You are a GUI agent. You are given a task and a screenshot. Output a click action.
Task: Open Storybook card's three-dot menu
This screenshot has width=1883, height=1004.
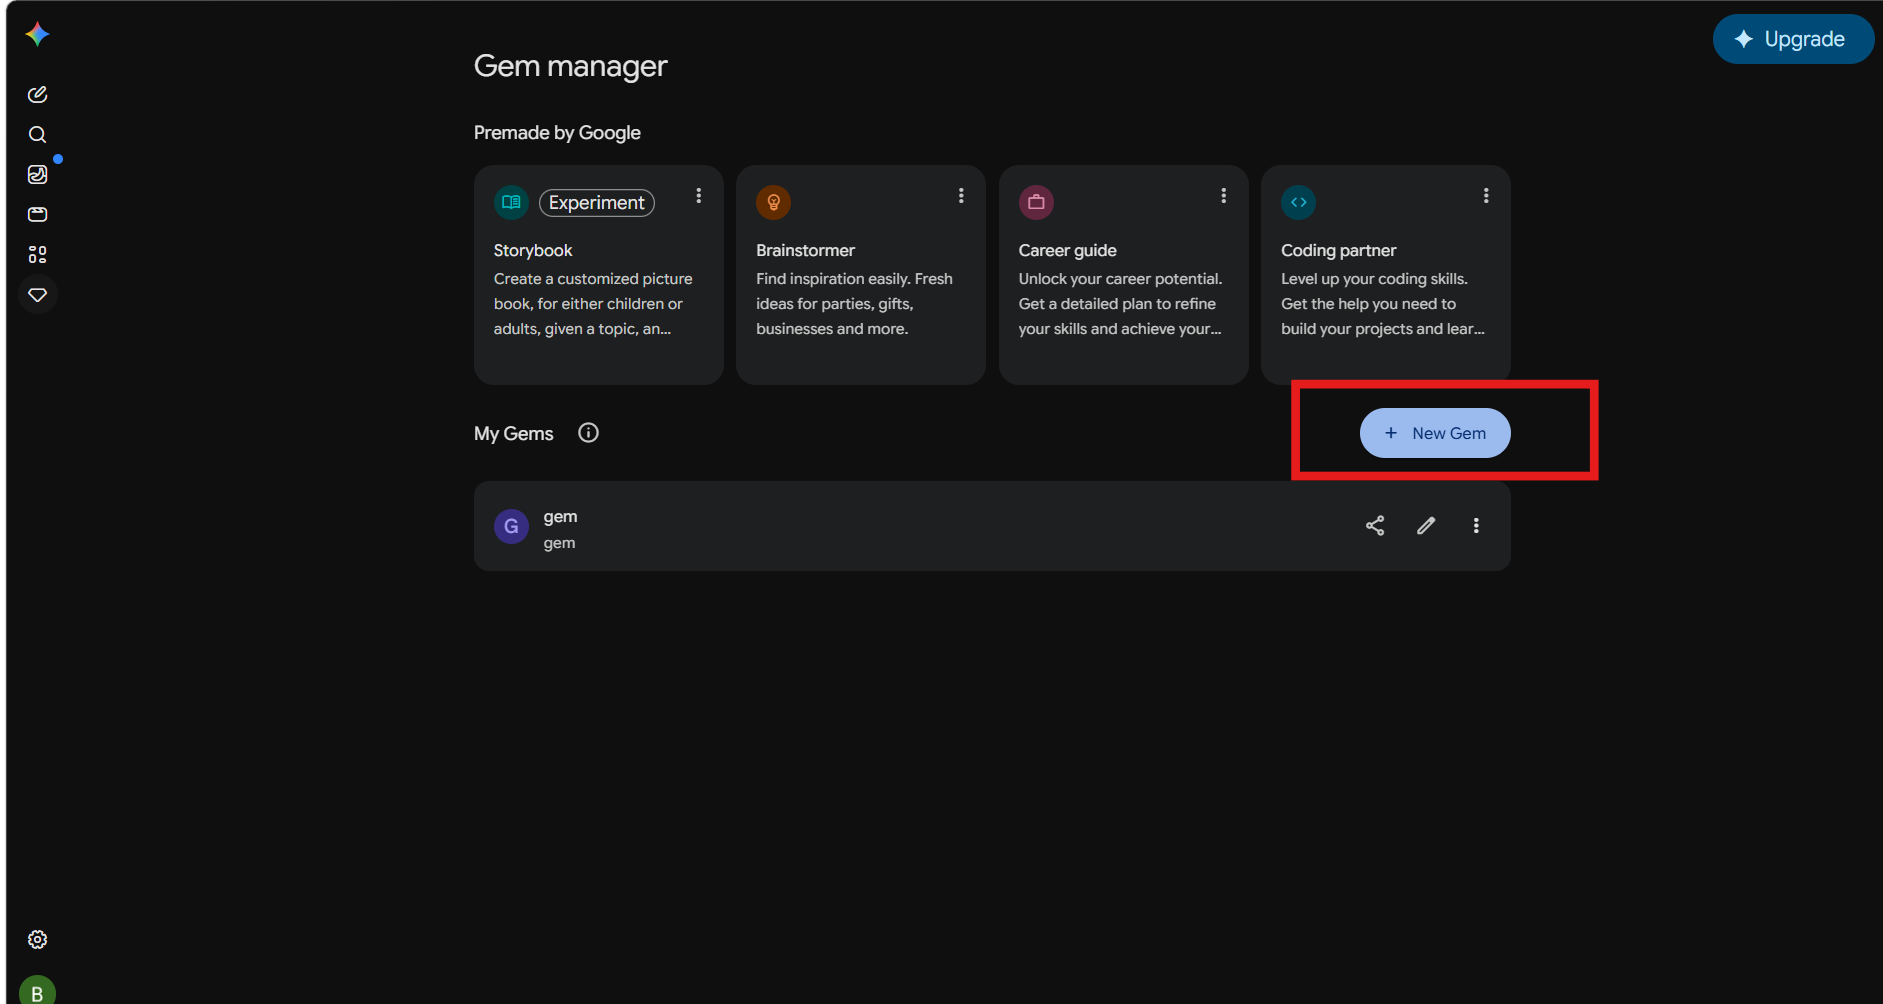699,196
